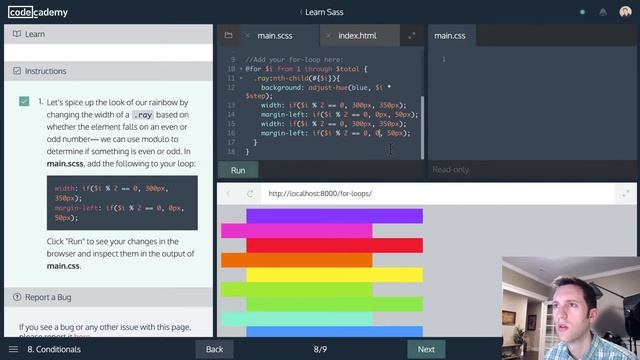Collapse the @for loop fold arrow
The width and height of the screenshot is (640, 360).
(x=241, y=69)
